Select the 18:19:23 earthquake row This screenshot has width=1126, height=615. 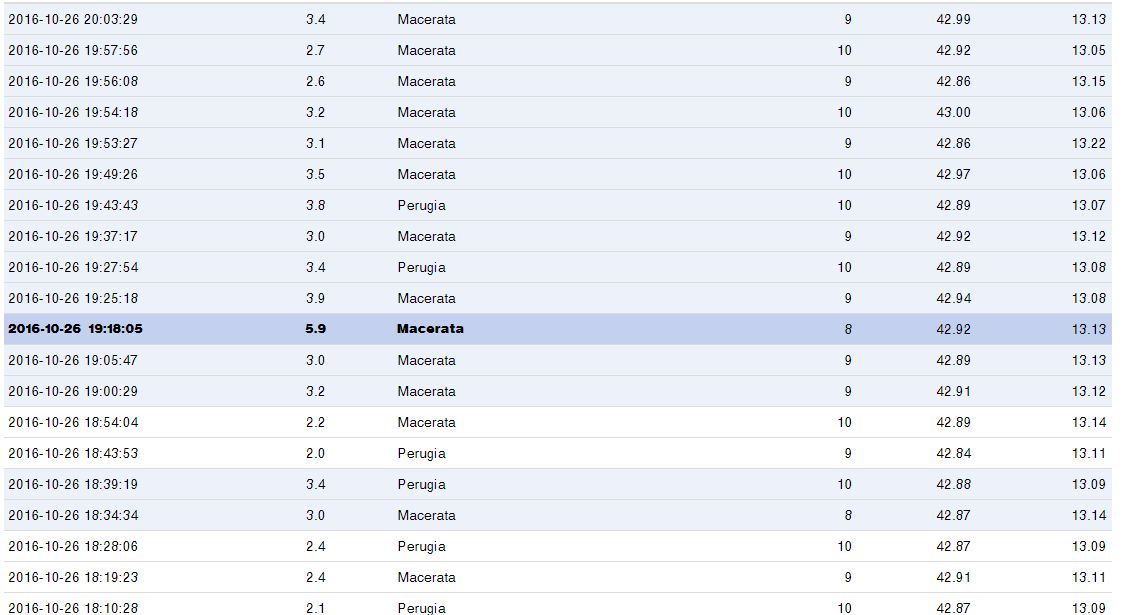(73, 577)
